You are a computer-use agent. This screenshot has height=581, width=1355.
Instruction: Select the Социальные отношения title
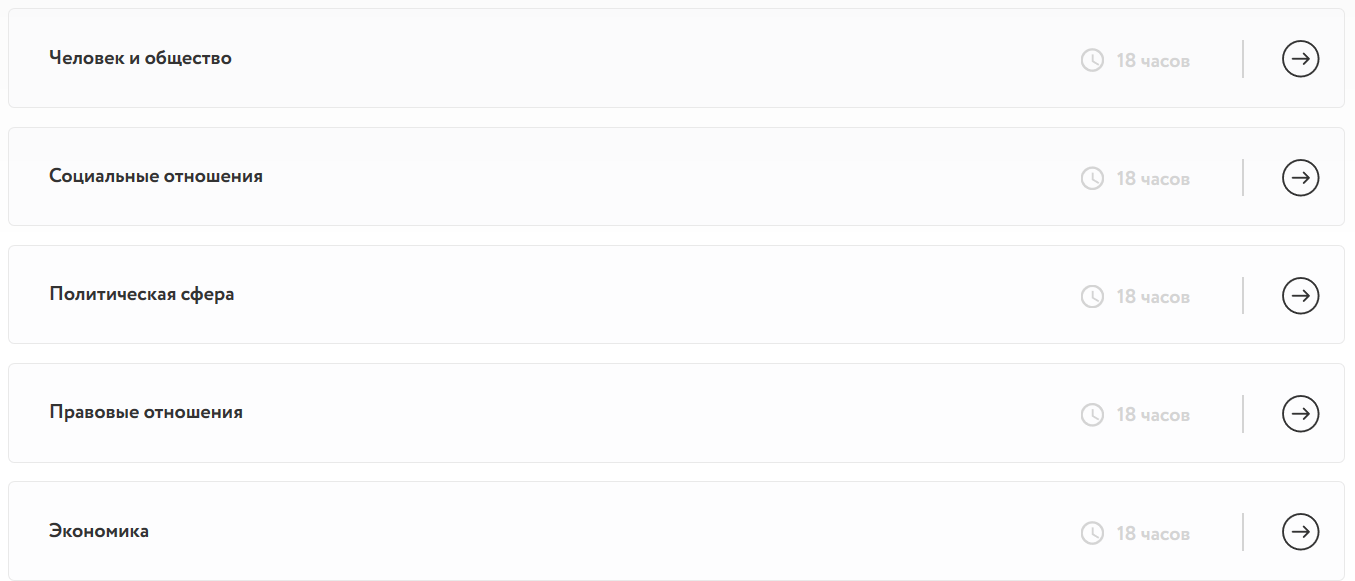pyautogui.click(x=156, y=176)
